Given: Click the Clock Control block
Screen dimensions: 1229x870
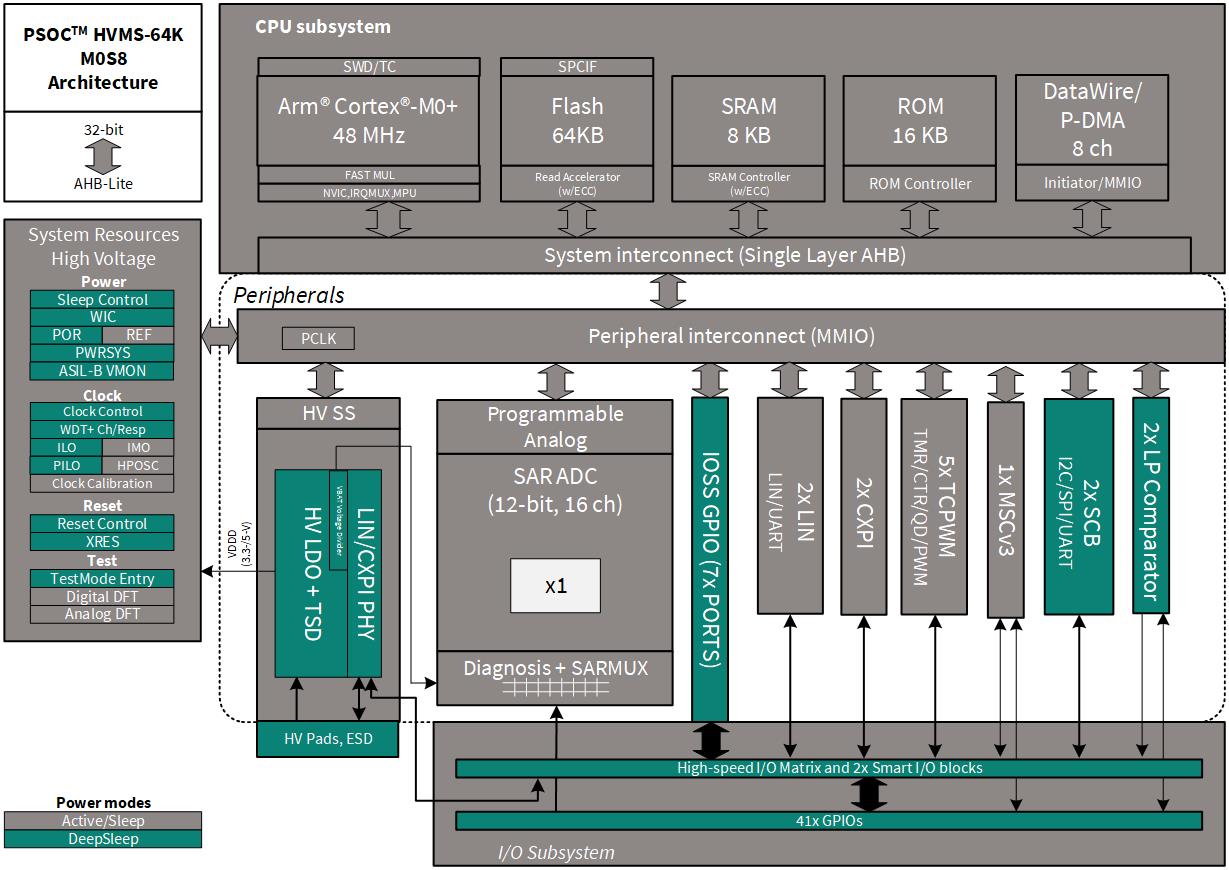Looking at the screenshot, I should click(x=102, y=411).
